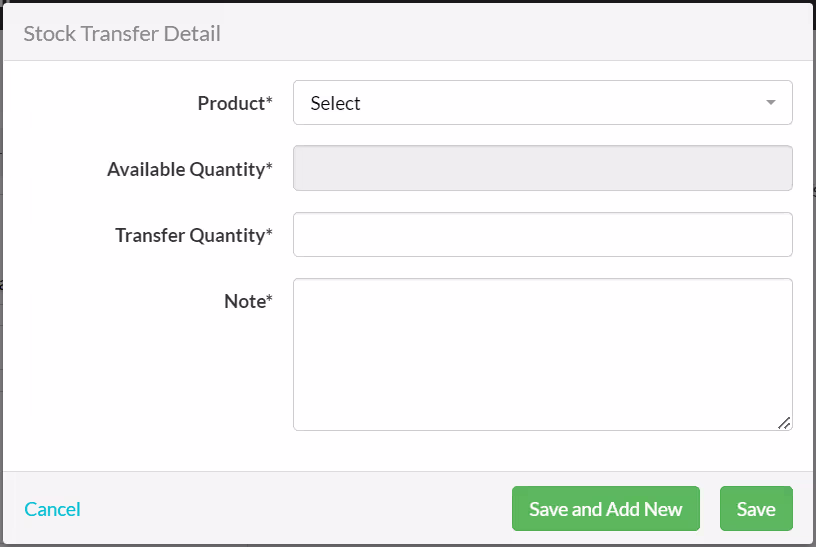Click inside the Note text area

point(543,354)
